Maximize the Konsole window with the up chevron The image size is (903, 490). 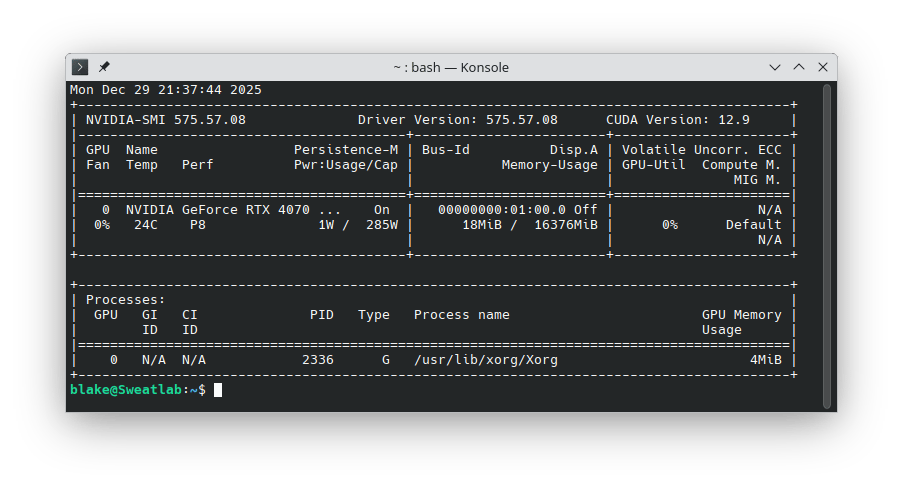799,67
